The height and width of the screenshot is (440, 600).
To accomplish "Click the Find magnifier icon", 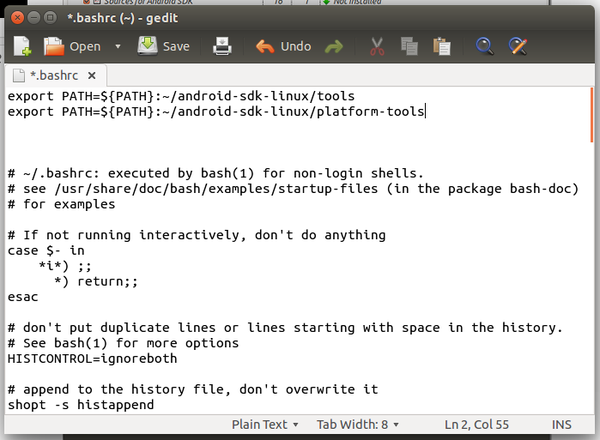I will pos(484,46).
